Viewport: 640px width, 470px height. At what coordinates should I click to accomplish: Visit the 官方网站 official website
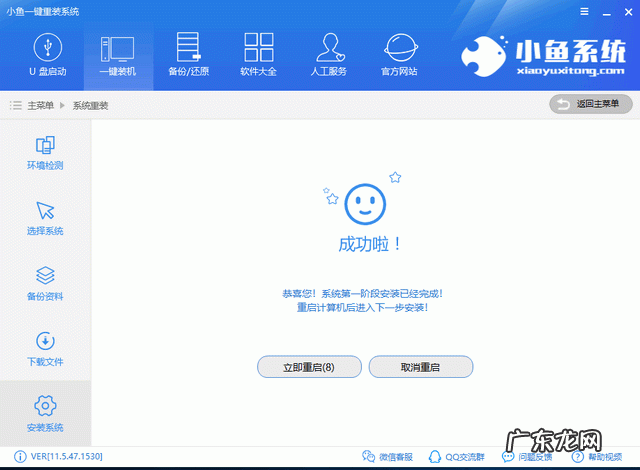400,55
